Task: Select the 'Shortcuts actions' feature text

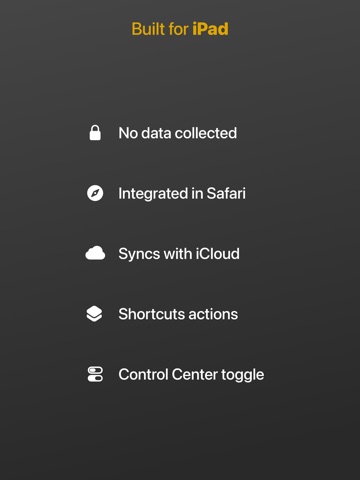Action: pos(178,314)
